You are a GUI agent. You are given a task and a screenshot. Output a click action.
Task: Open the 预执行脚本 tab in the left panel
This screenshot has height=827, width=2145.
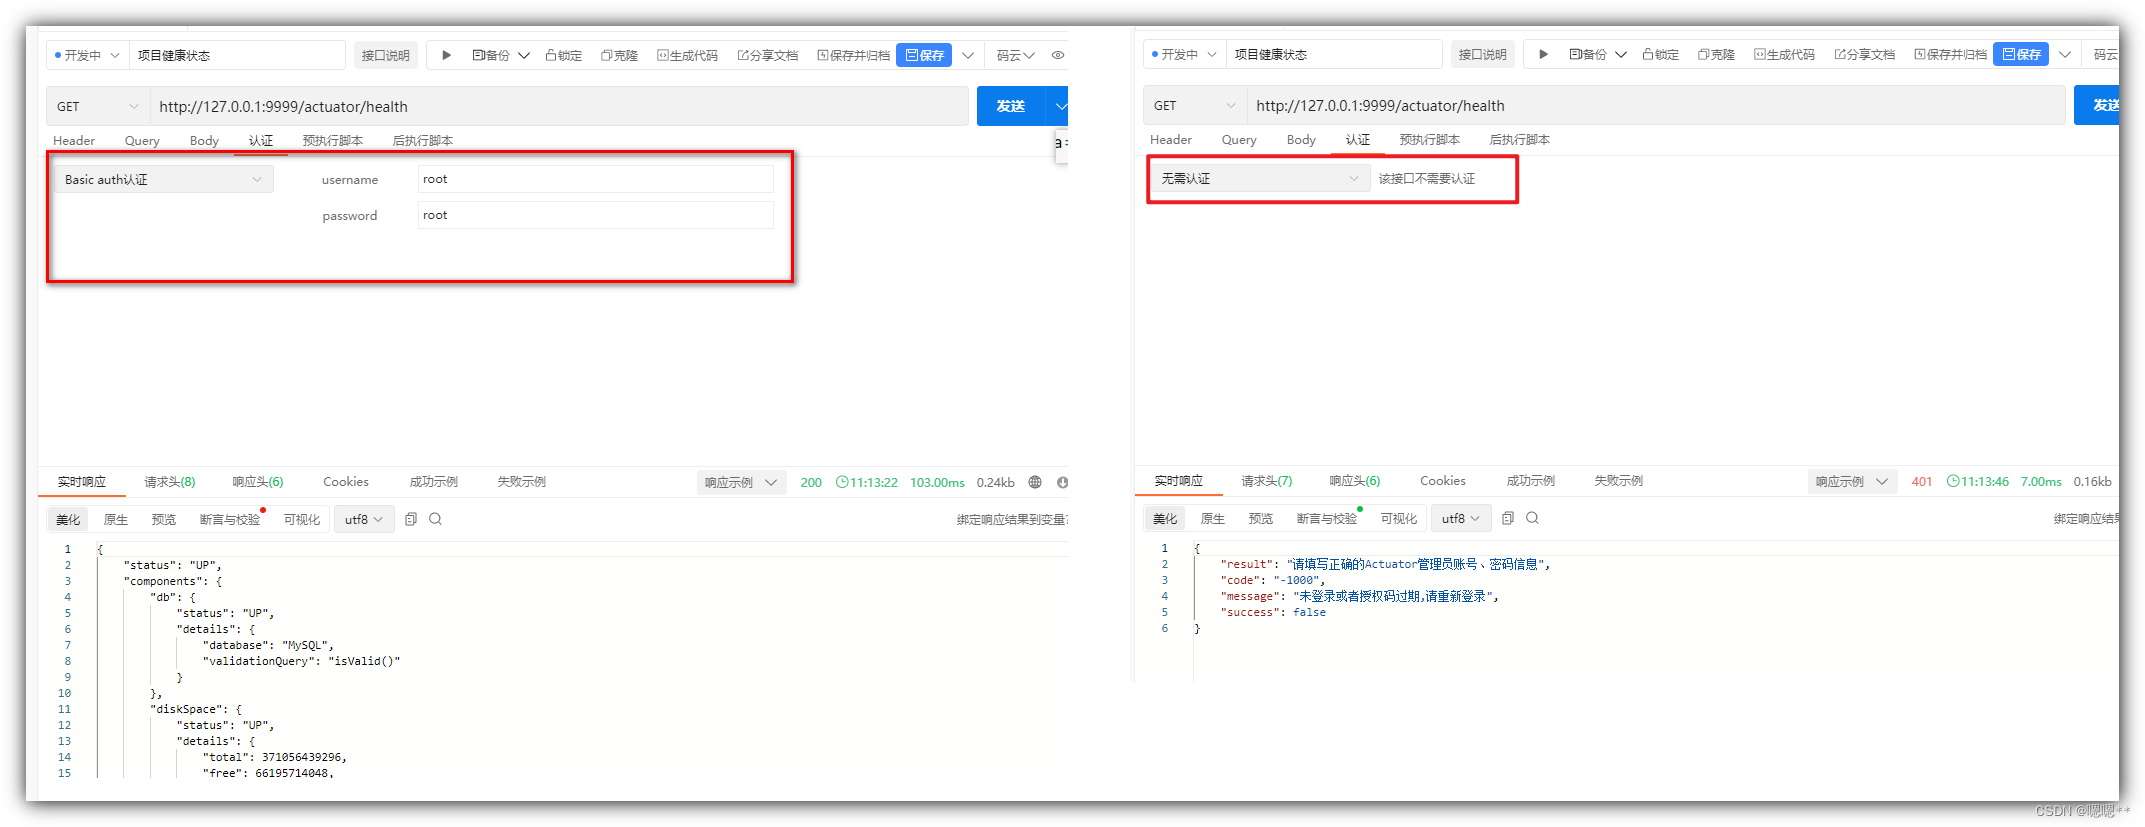pos(332,141)
